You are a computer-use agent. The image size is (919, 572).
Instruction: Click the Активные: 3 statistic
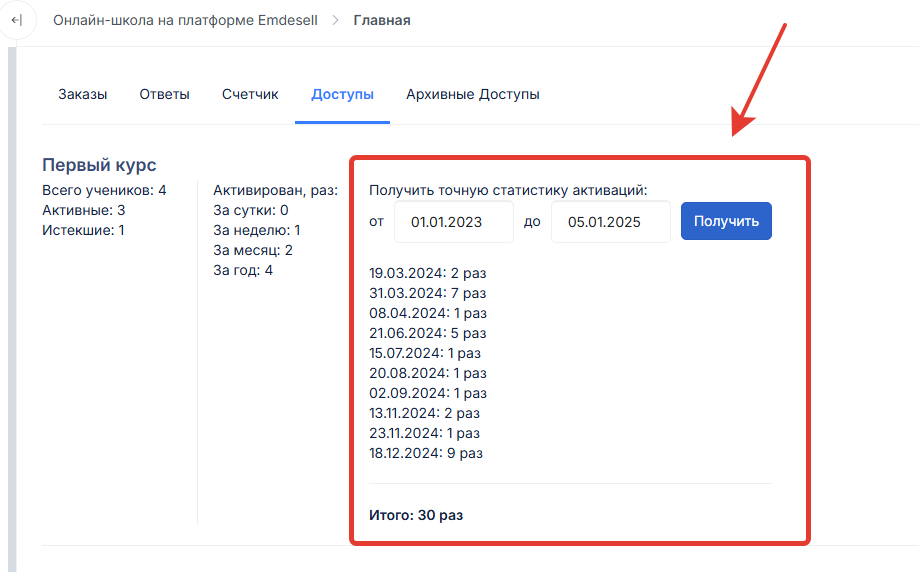(x=83, y=210)
